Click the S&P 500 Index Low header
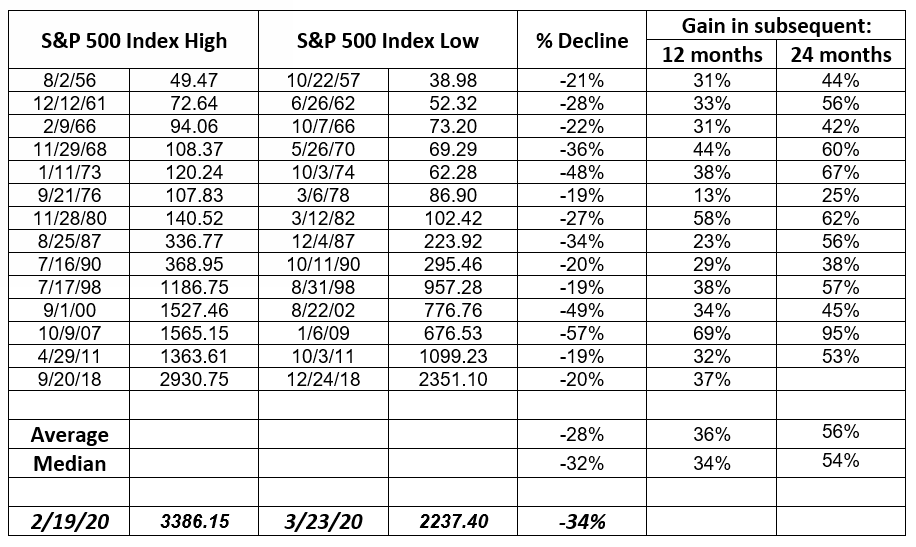 (388, 41)
